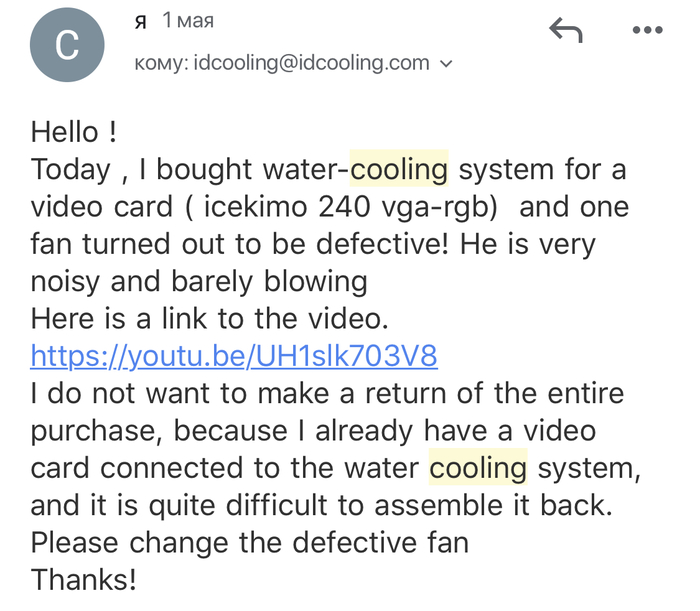Open the three-dot more options menu

(x=648, y=30)
